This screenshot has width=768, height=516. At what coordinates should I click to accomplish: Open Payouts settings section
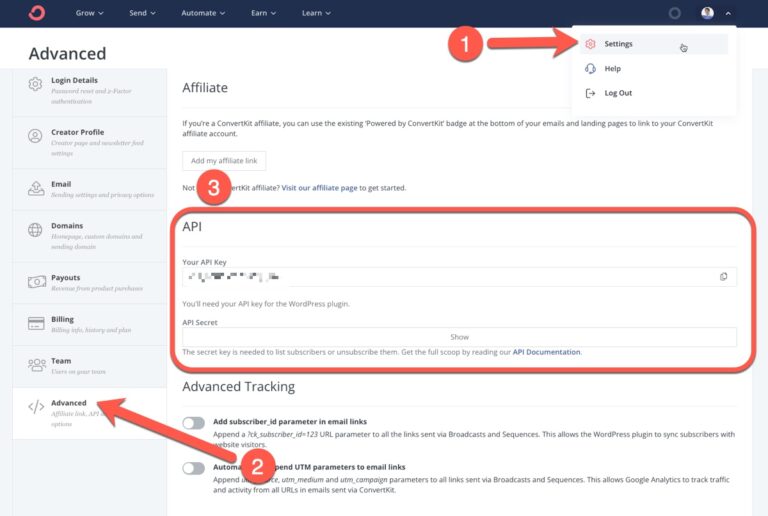pyautogui.click(x=90, y=282)
